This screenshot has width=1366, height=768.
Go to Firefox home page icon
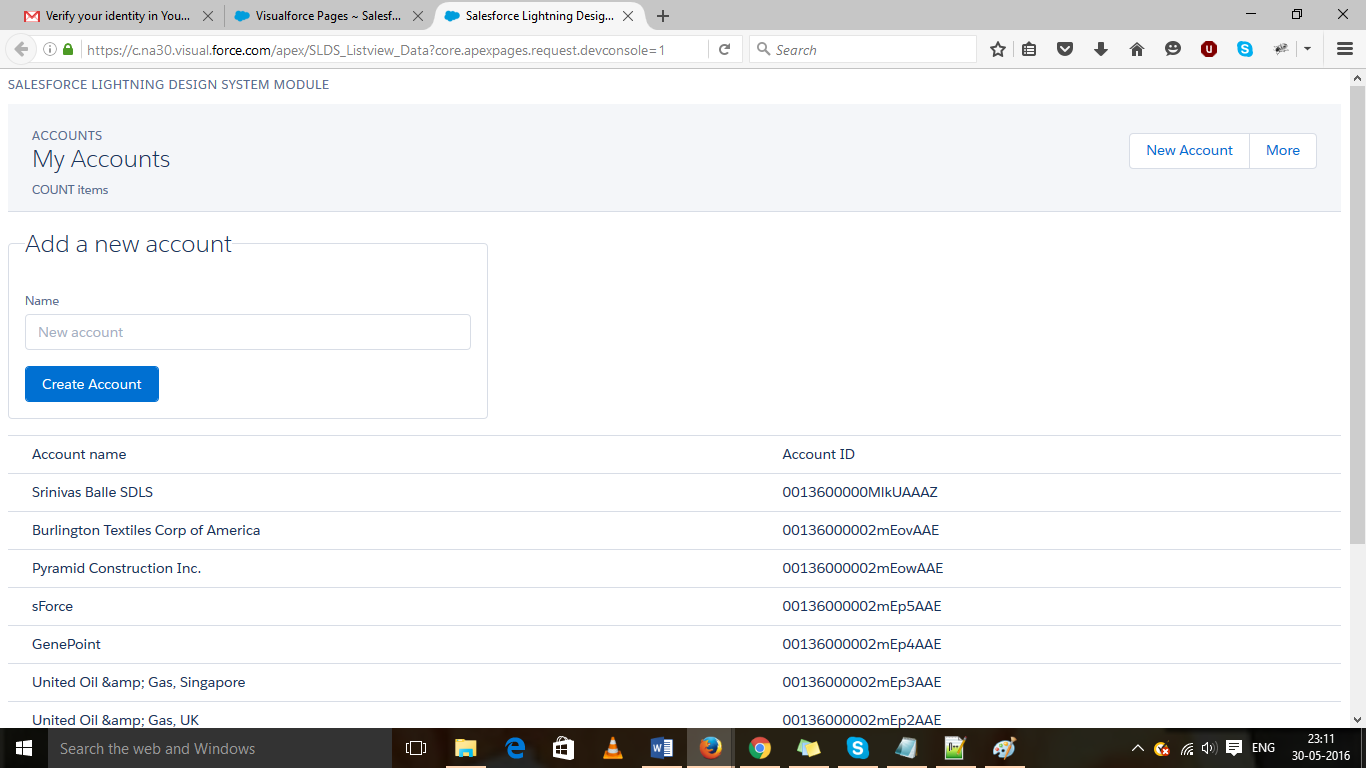[x=1137, y=49]
